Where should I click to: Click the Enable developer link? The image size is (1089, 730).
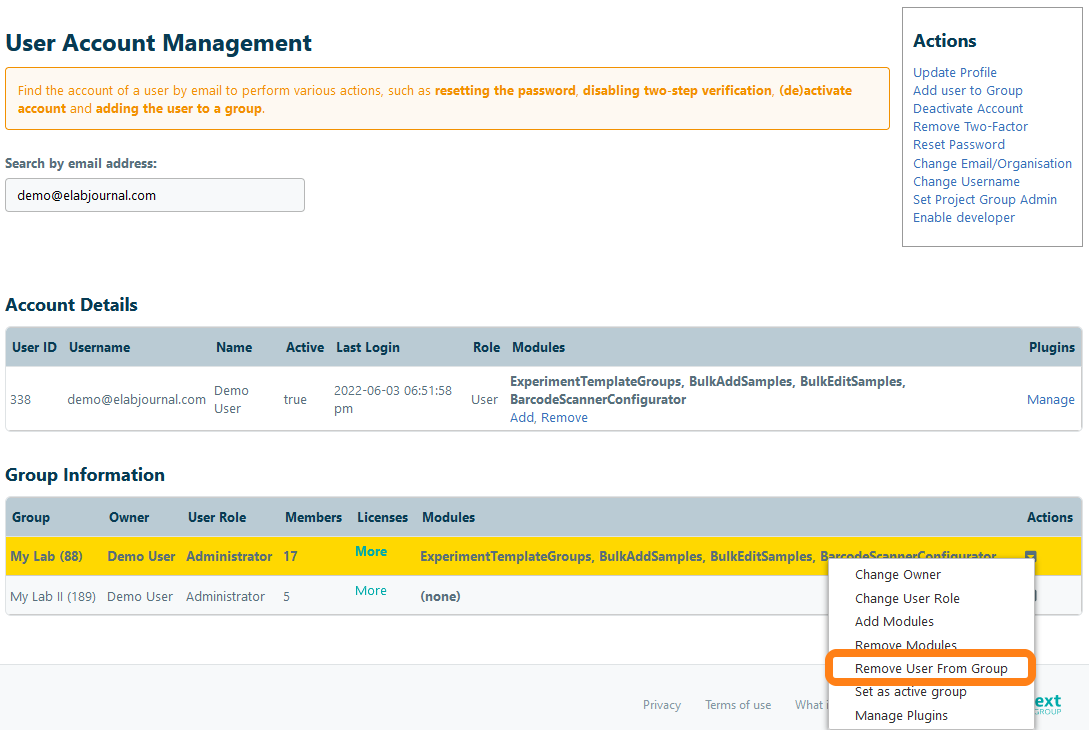(963, 217)
